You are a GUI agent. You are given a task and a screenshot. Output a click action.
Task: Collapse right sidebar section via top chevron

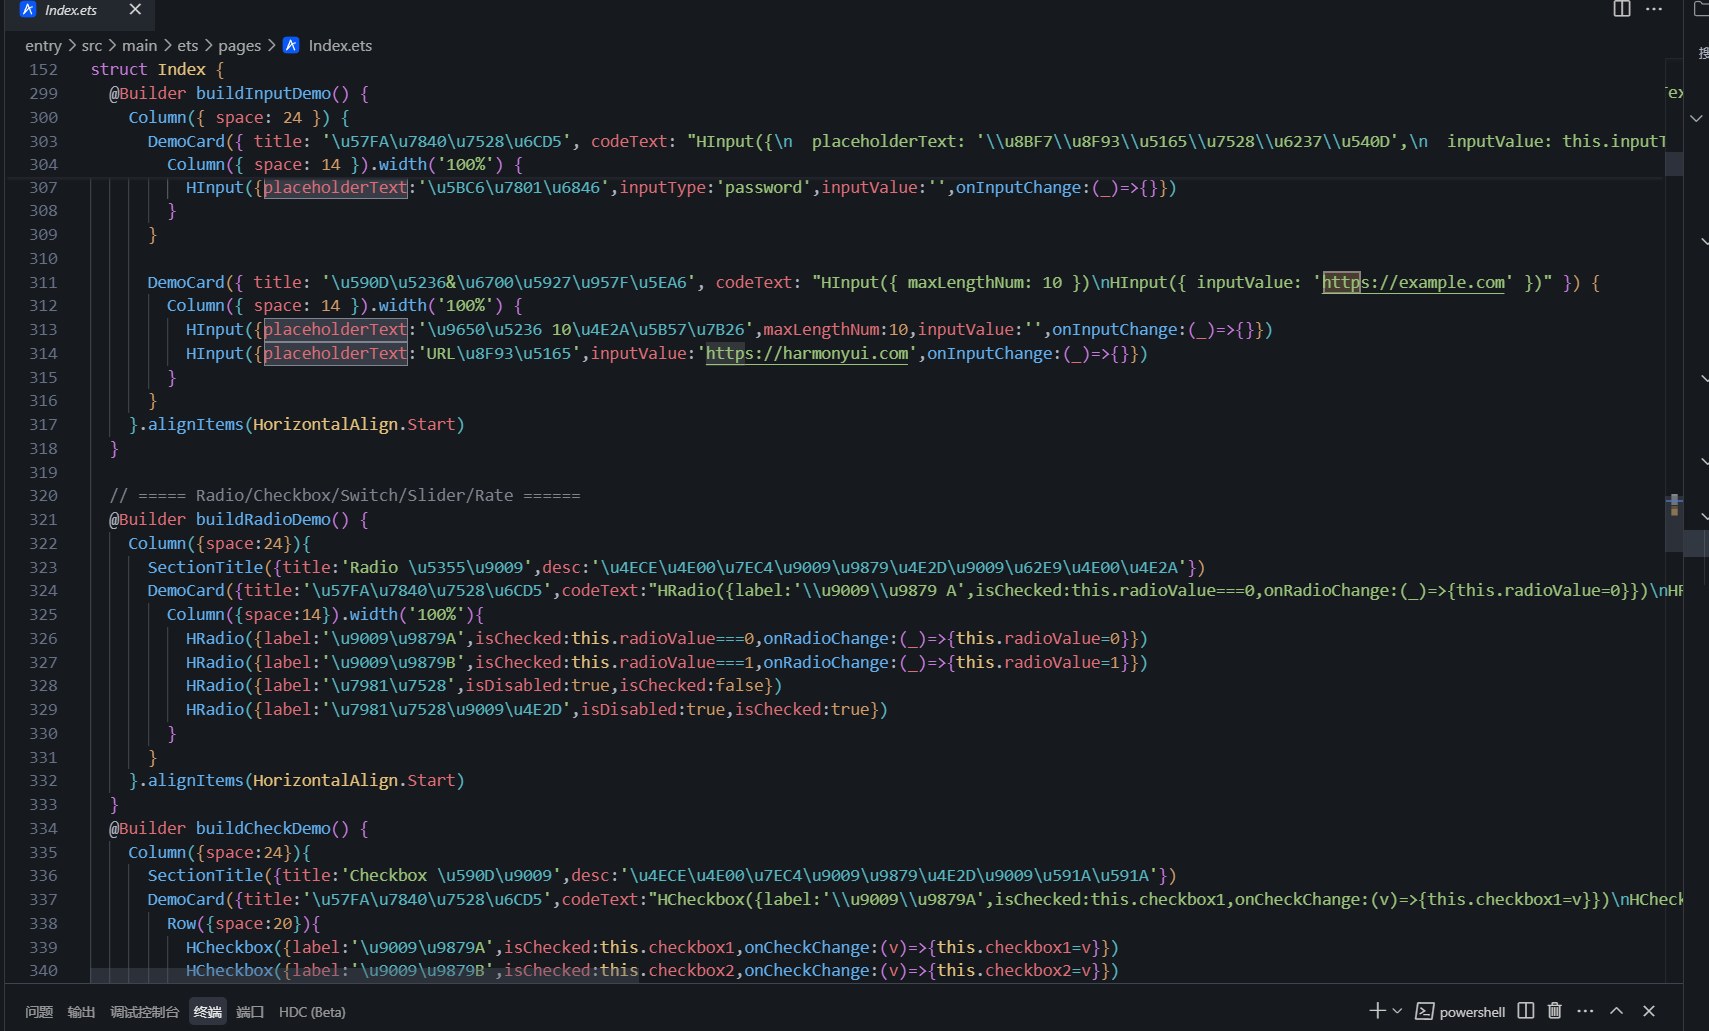(1697, 118)
